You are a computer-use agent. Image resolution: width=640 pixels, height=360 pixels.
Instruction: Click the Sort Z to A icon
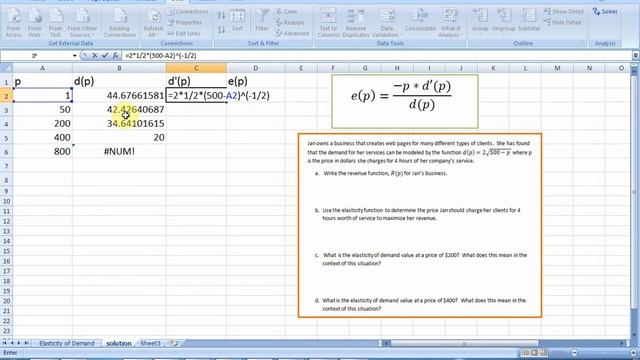click(x=221, y=30)
